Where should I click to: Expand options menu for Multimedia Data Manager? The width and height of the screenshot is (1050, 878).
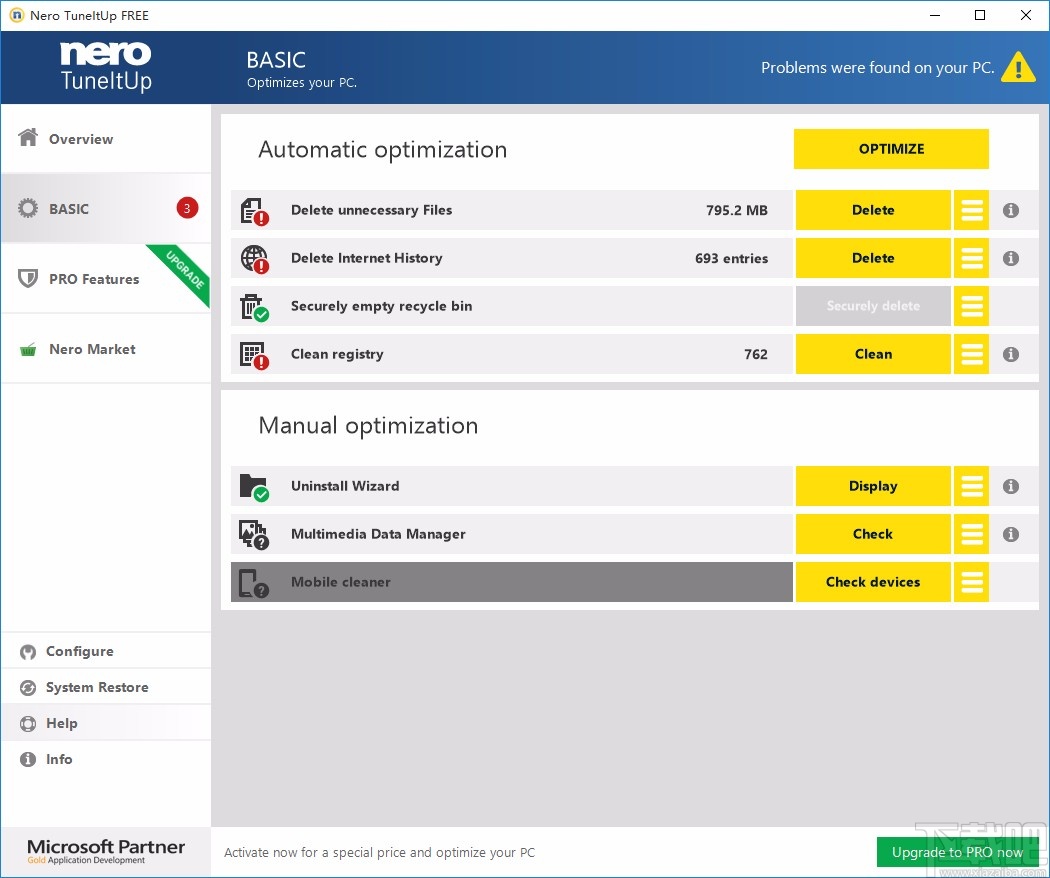pyautogui.click(x=972, y=534)
